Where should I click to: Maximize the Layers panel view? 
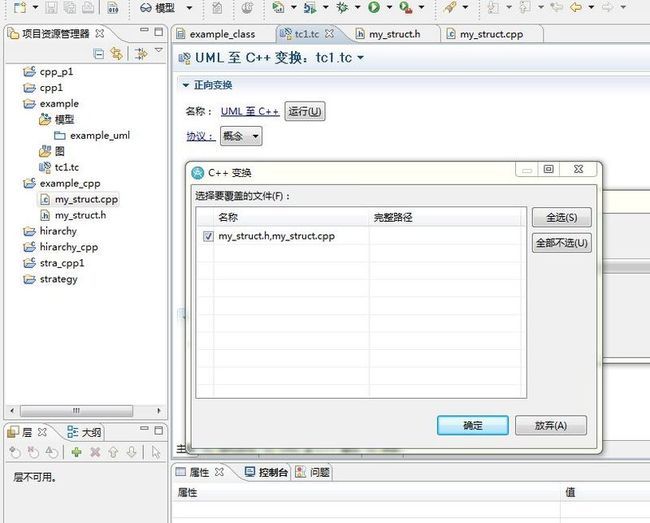tap(158, 431)
